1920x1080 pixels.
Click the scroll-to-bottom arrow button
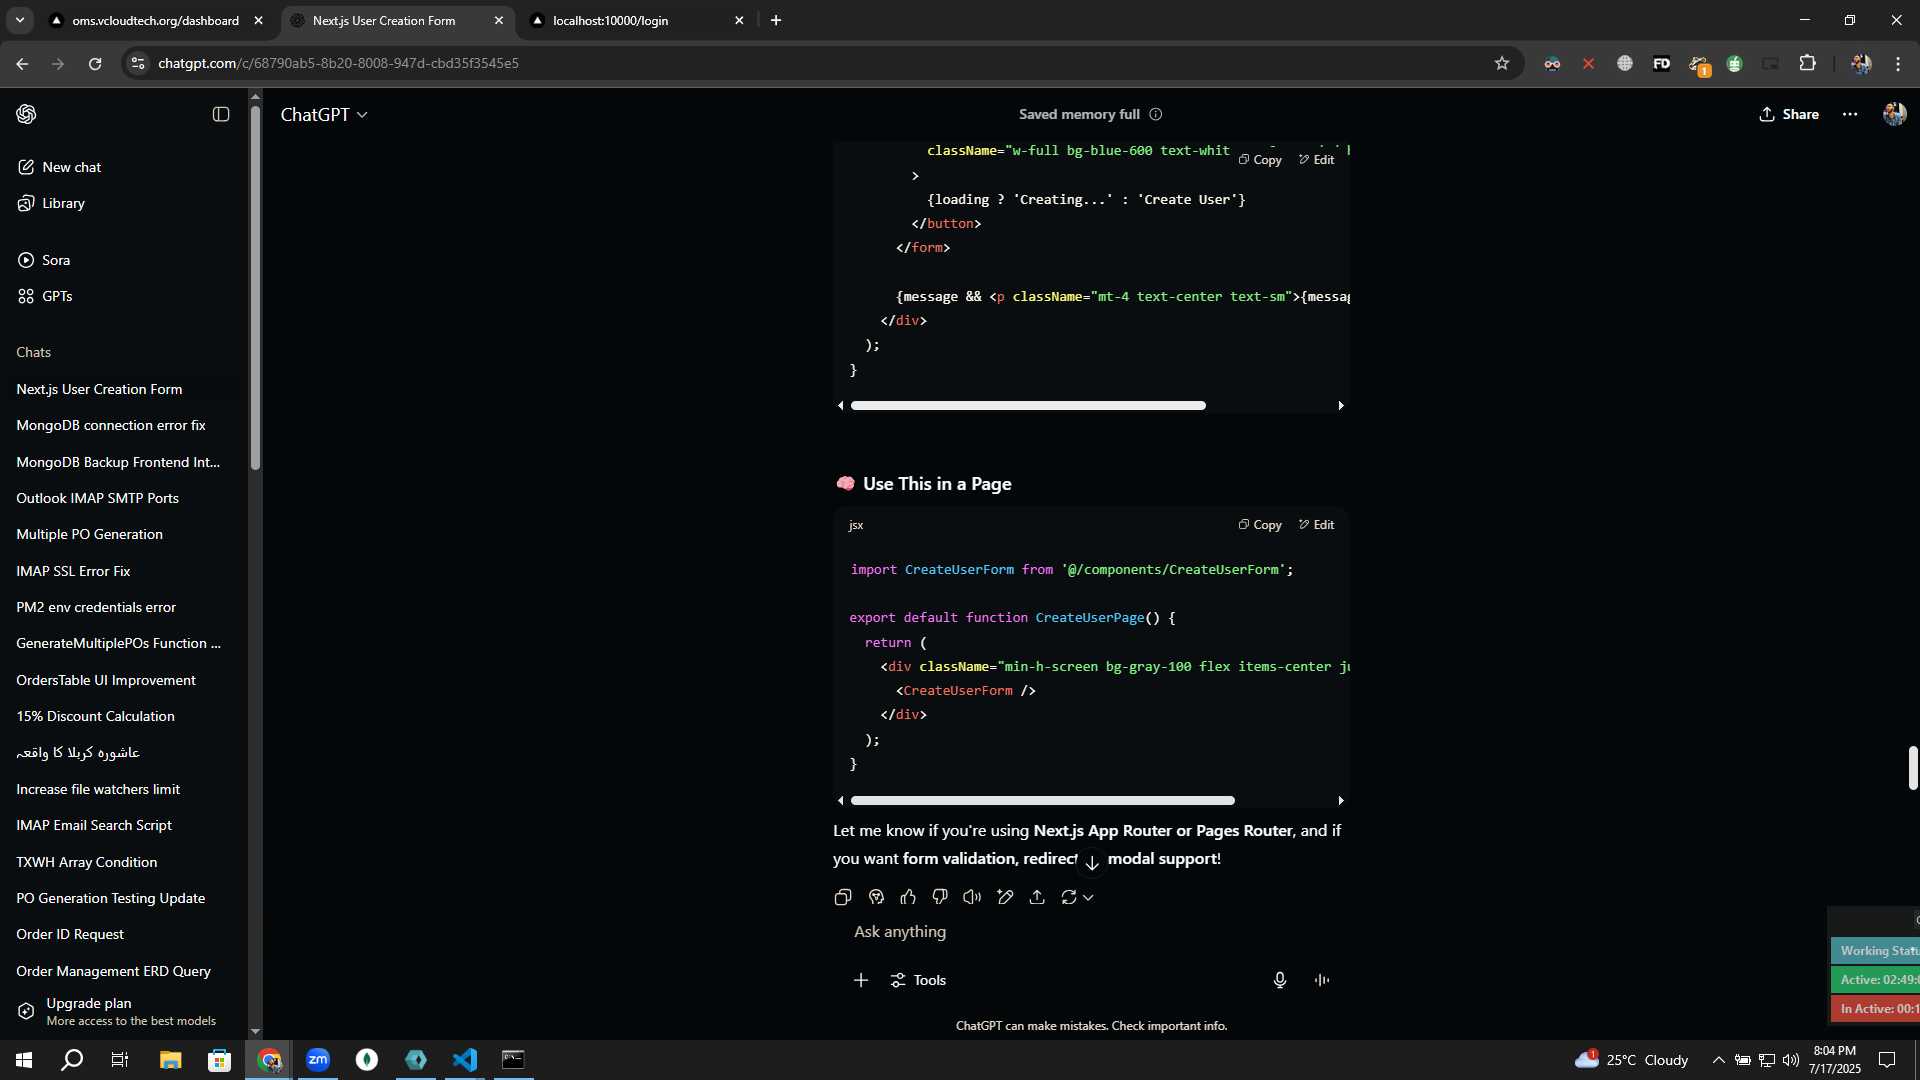[x=1092, y=862]
